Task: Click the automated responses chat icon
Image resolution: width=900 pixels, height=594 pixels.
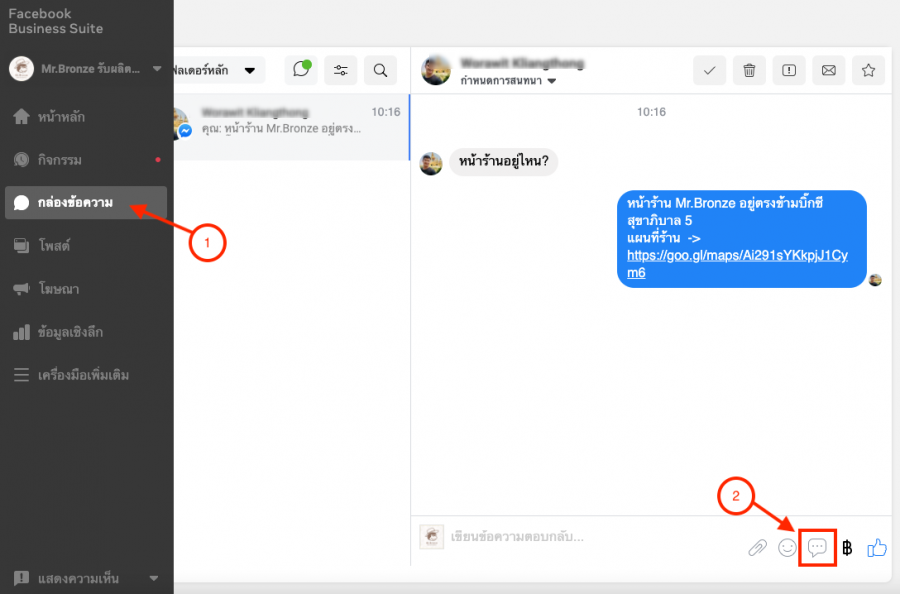Action: click(300, 70)
